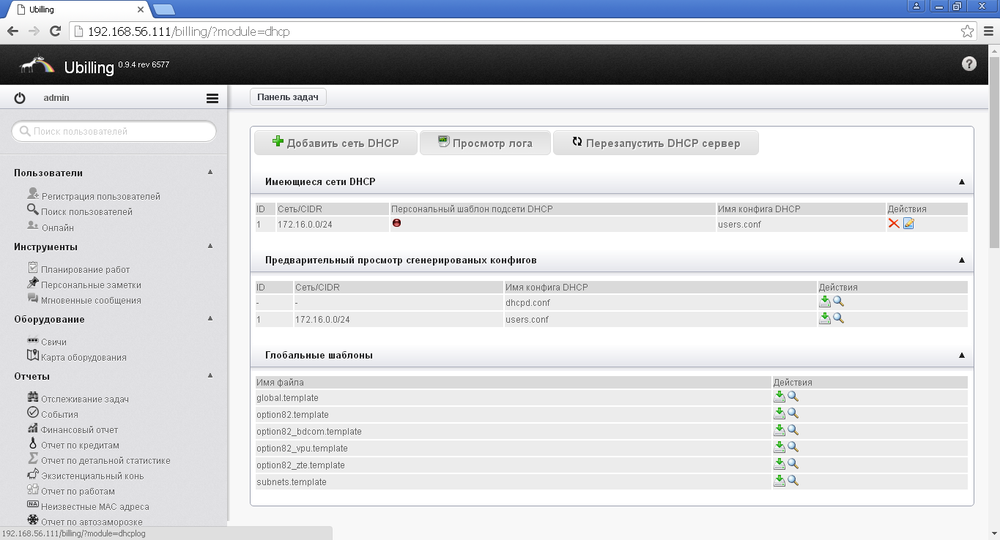The height and width of the screenshot is (540, 1000).
Task: View the option82.template contents
Action: [x=793, y=413]
